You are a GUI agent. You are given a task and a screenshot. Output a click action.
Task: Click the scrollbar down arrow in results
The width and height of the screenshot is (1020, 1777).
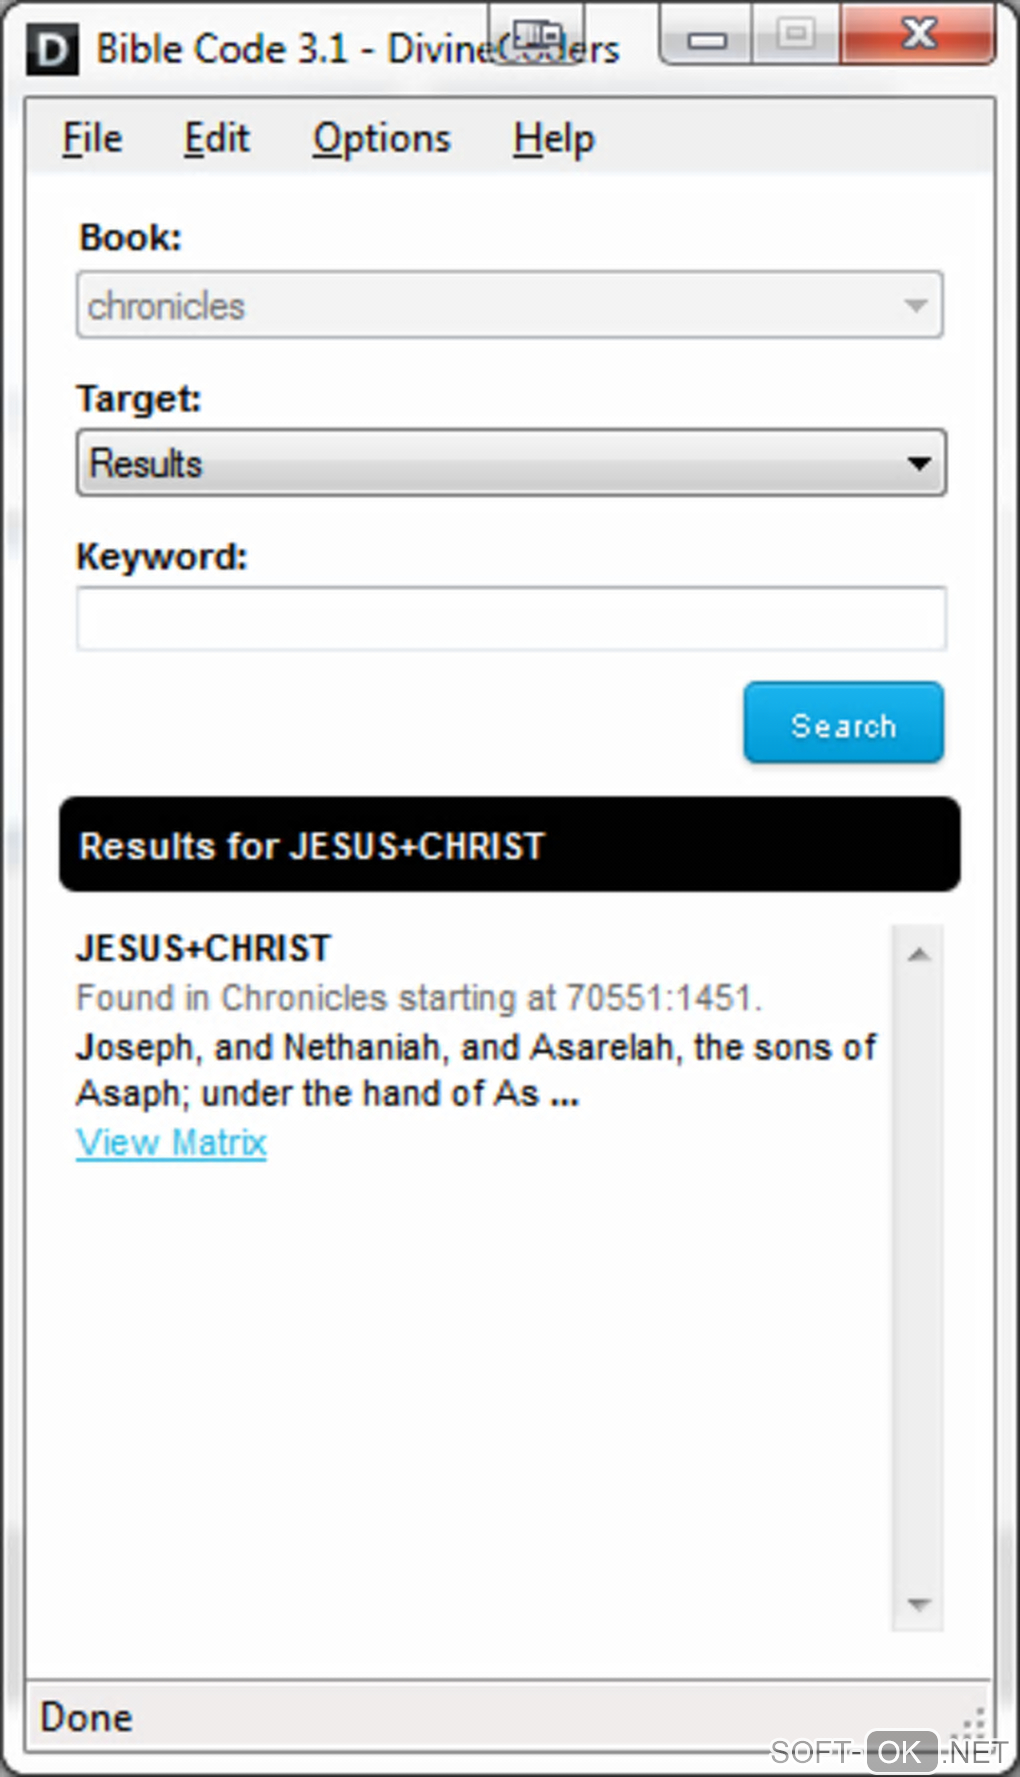[x=918, y=1604]
